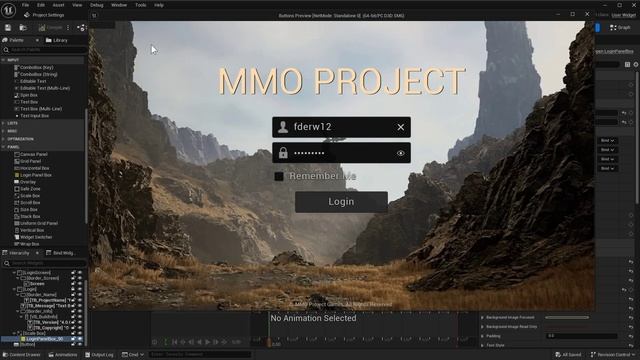
Task: Toggle visibility of TB_Message in hierarchy
Action: click(80, 306)
